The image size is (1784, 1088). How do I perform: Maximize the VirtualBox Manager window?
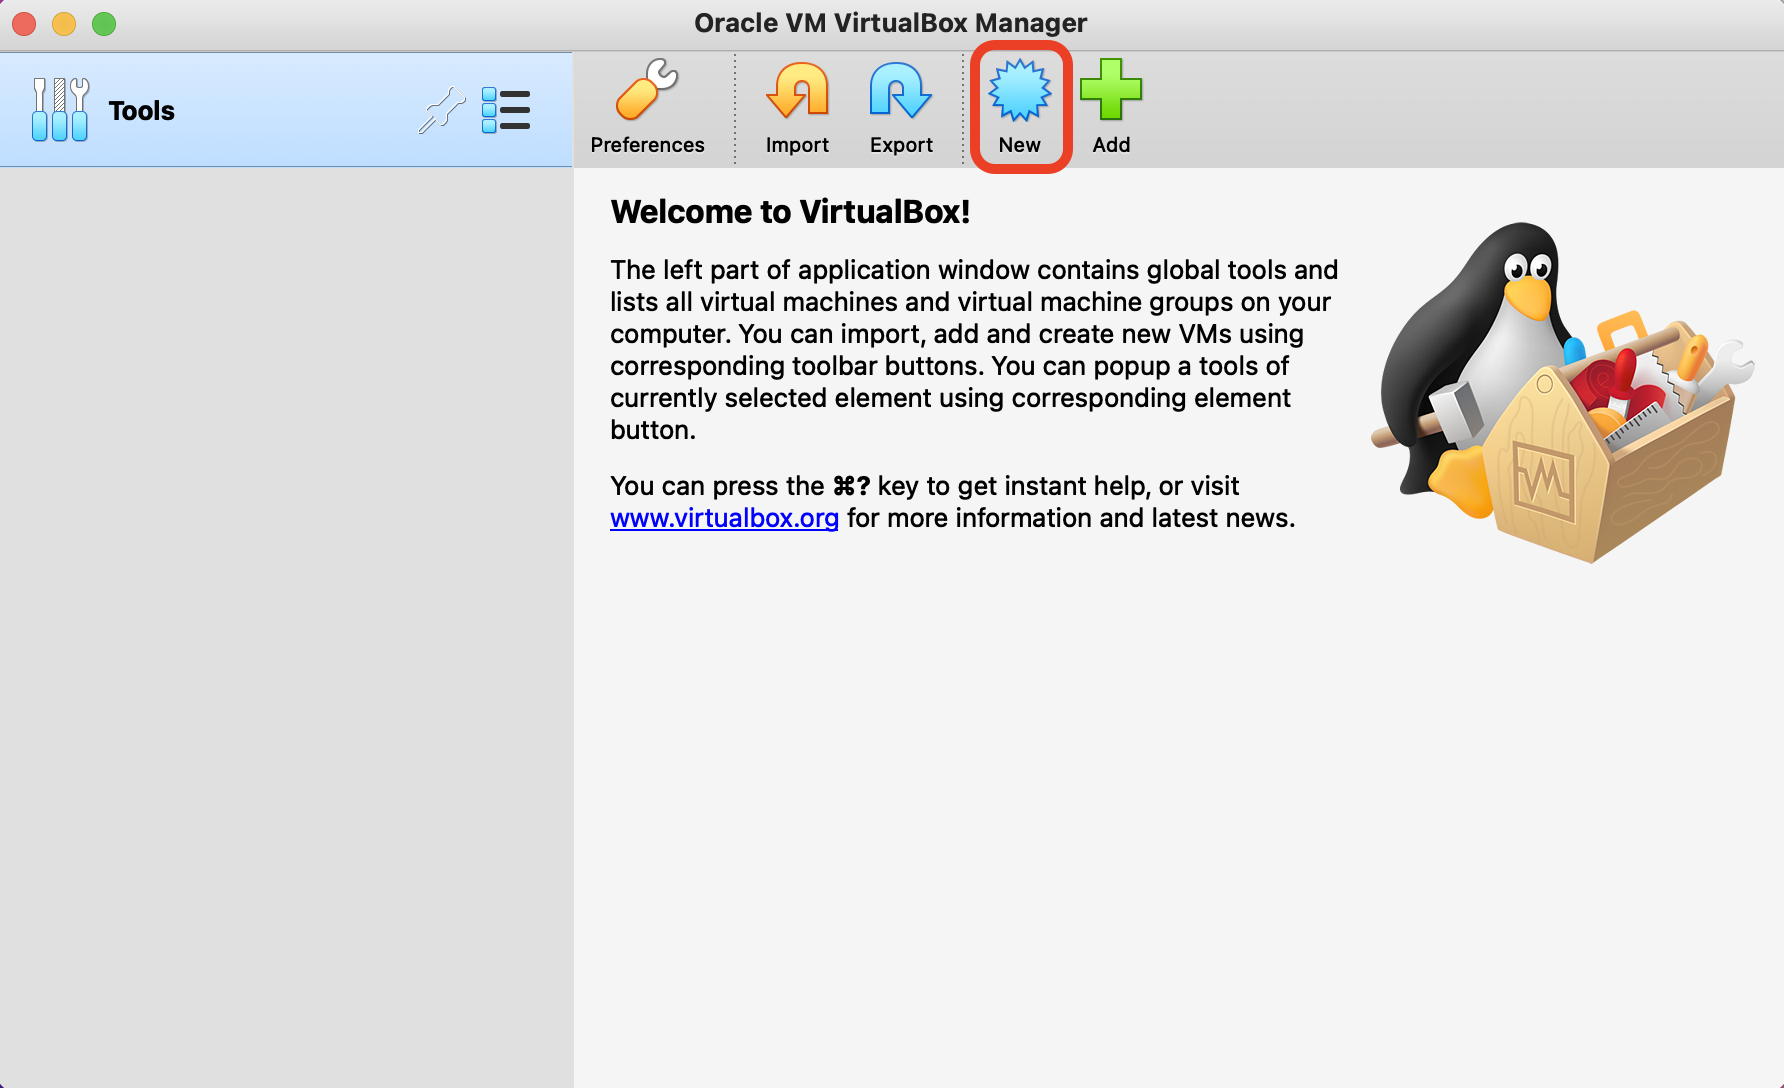[104, 23]
